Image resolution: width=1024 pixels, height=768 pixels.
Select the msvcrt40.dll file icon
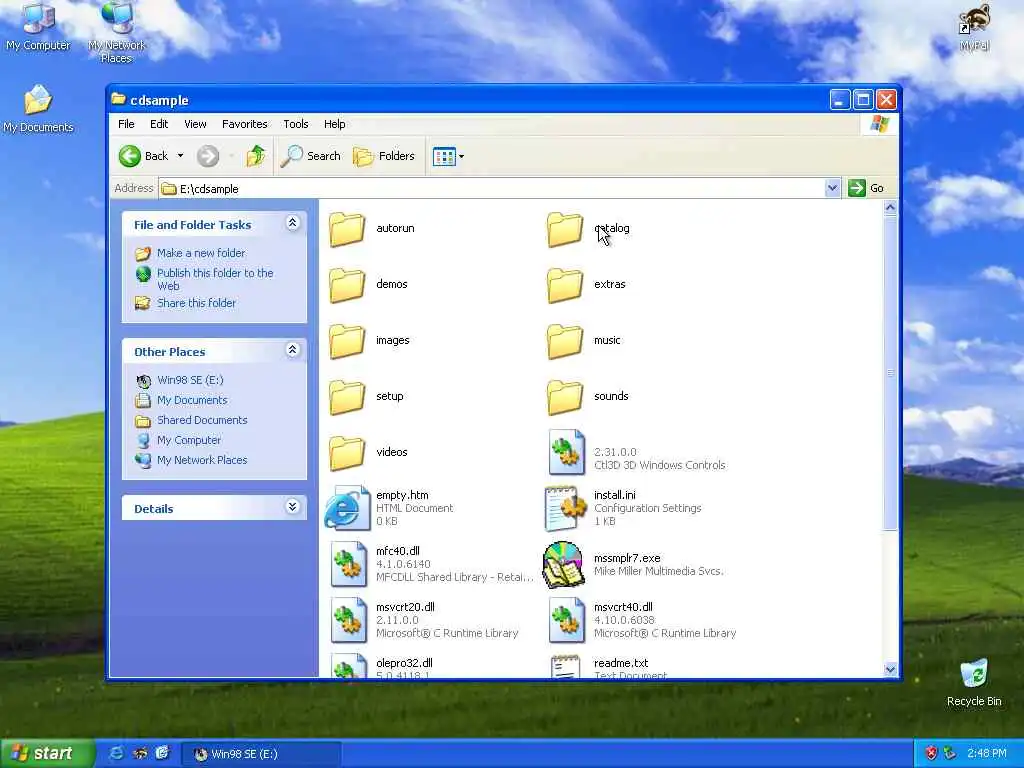coord(566,620)
